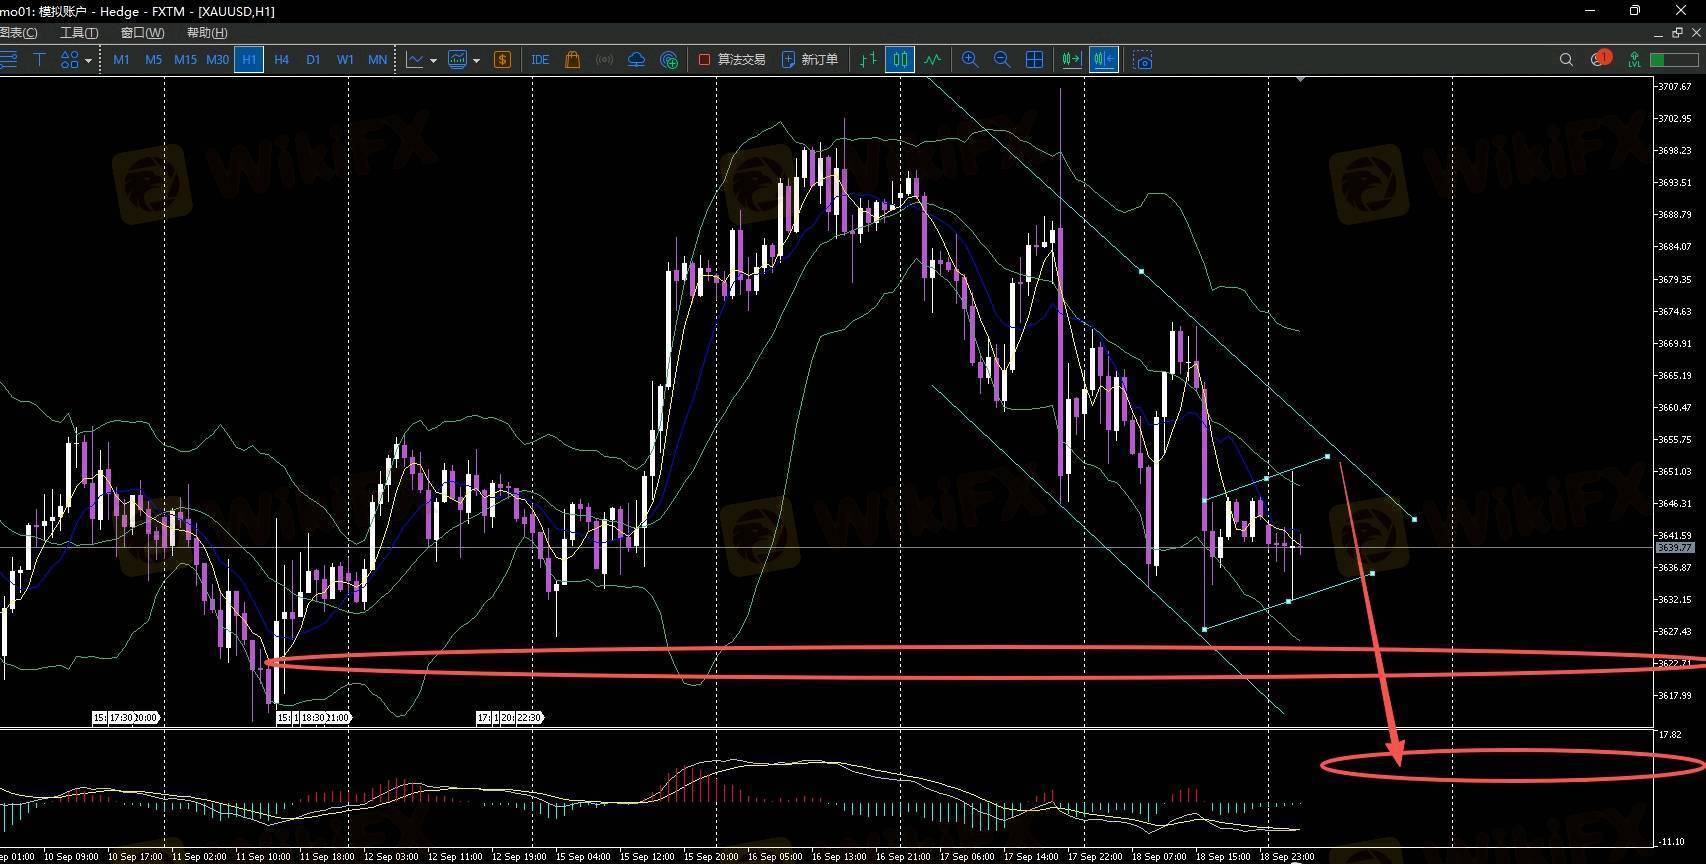
Task: Zoom in on the chart
Action: 969,60
